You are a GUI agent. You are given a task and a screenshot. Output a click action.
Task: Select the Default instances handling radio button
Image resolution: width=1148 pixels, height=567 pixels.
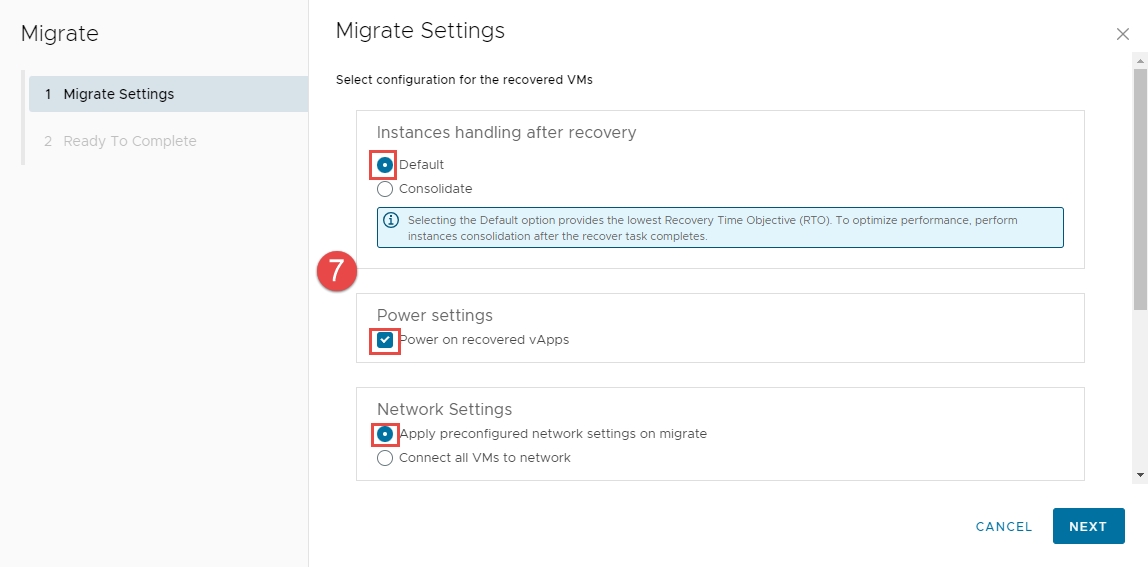click(x=385, y=165)
